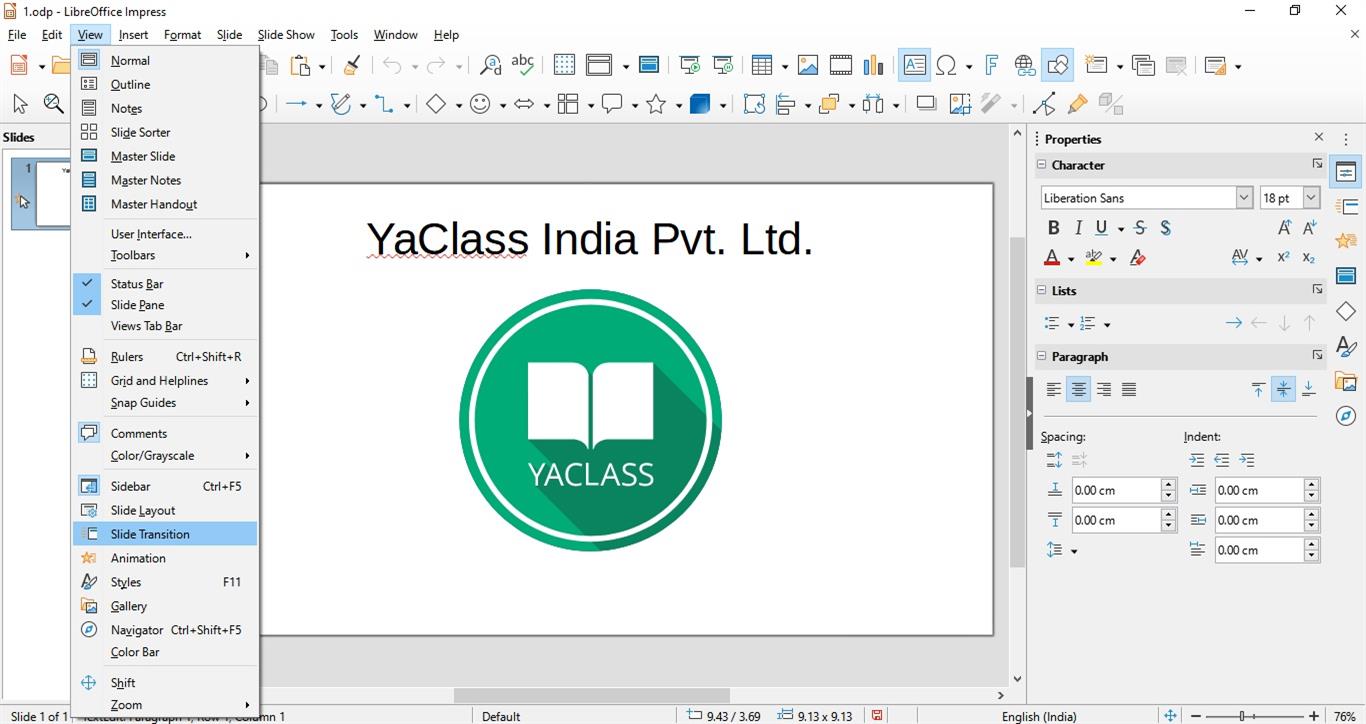Select Slide Transition from View menu
This screenshot has height=724, width=1366.
click(150, 534)
